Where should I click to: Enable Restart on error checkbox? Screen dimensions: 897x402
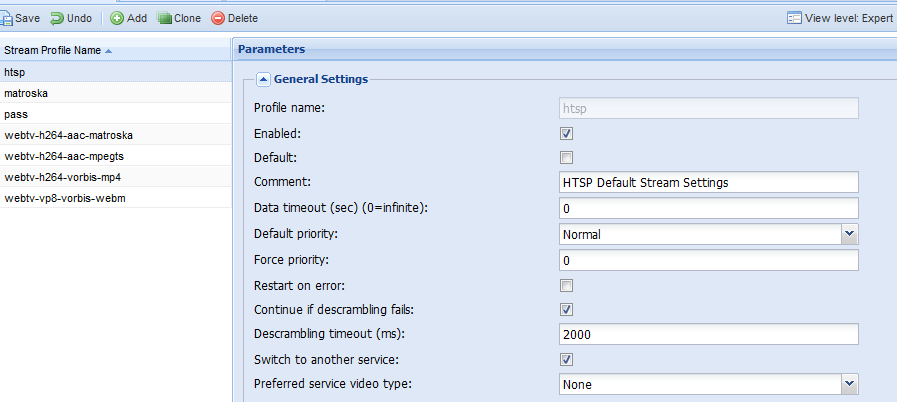pos(566,285)
